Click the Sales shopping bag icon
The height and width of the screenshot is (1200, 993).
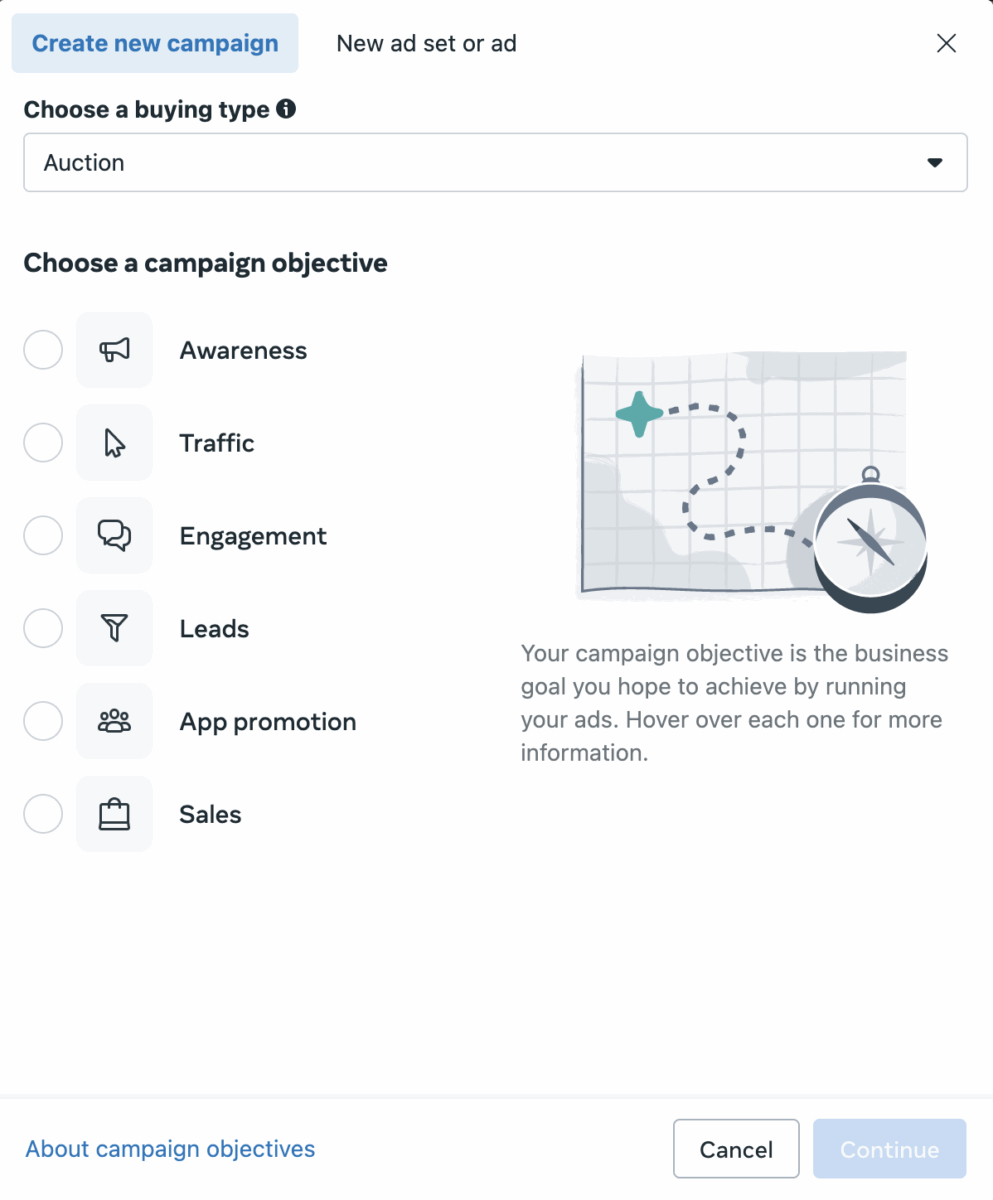(x=113, y=813)
